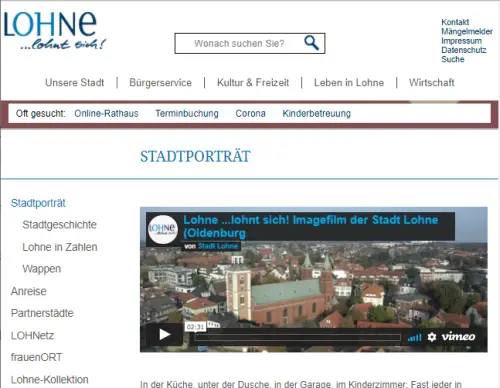Click the round Lohne avatar in video
The image size is (500, 388).
(x=163, y=229)
